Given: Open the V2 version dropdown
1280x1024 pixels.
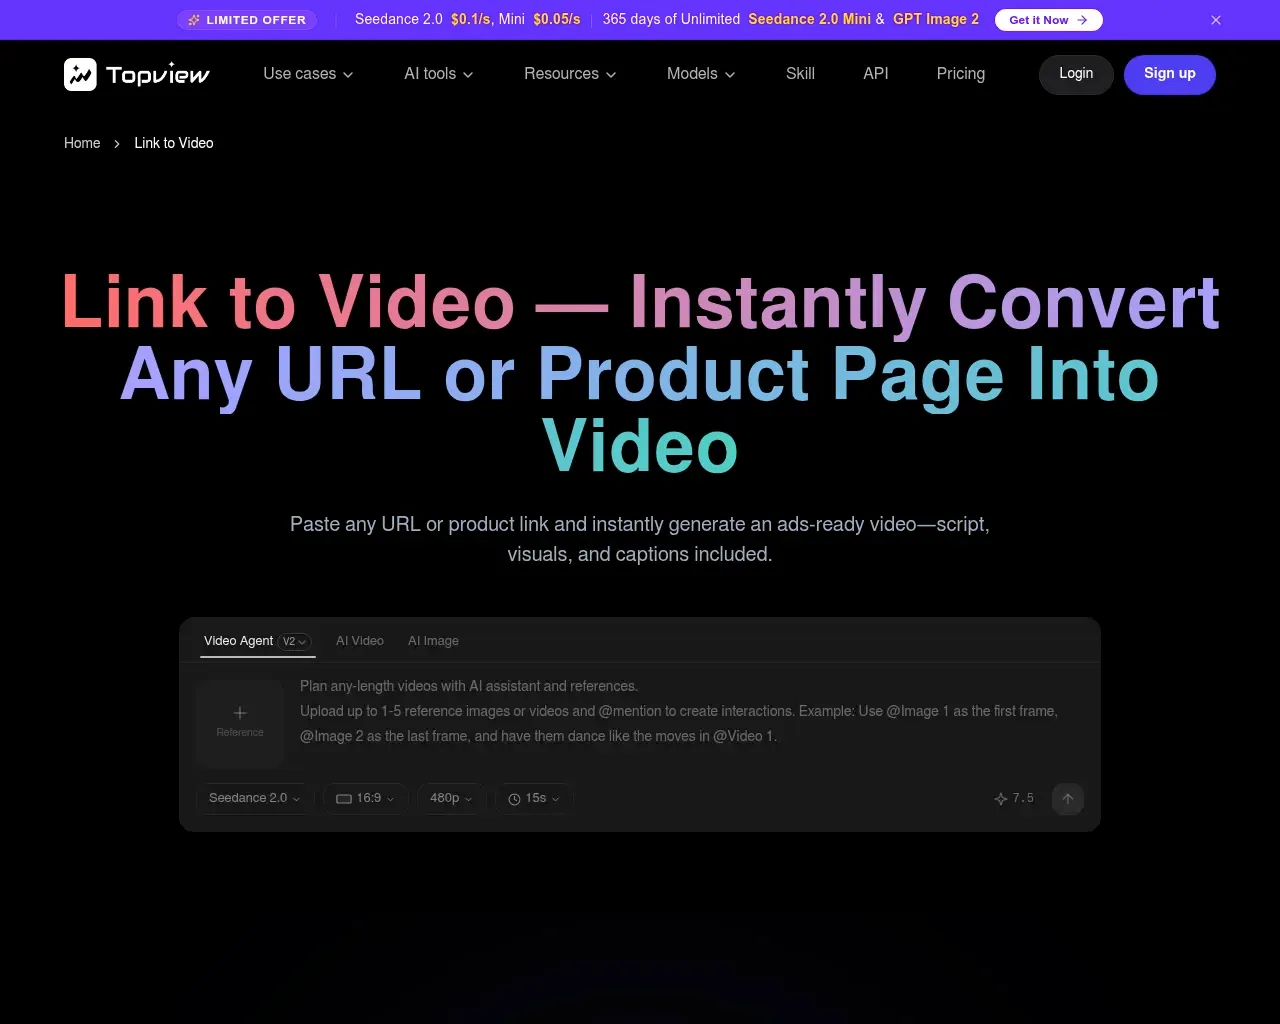Looking at the screenshot, I should point(295,642).
